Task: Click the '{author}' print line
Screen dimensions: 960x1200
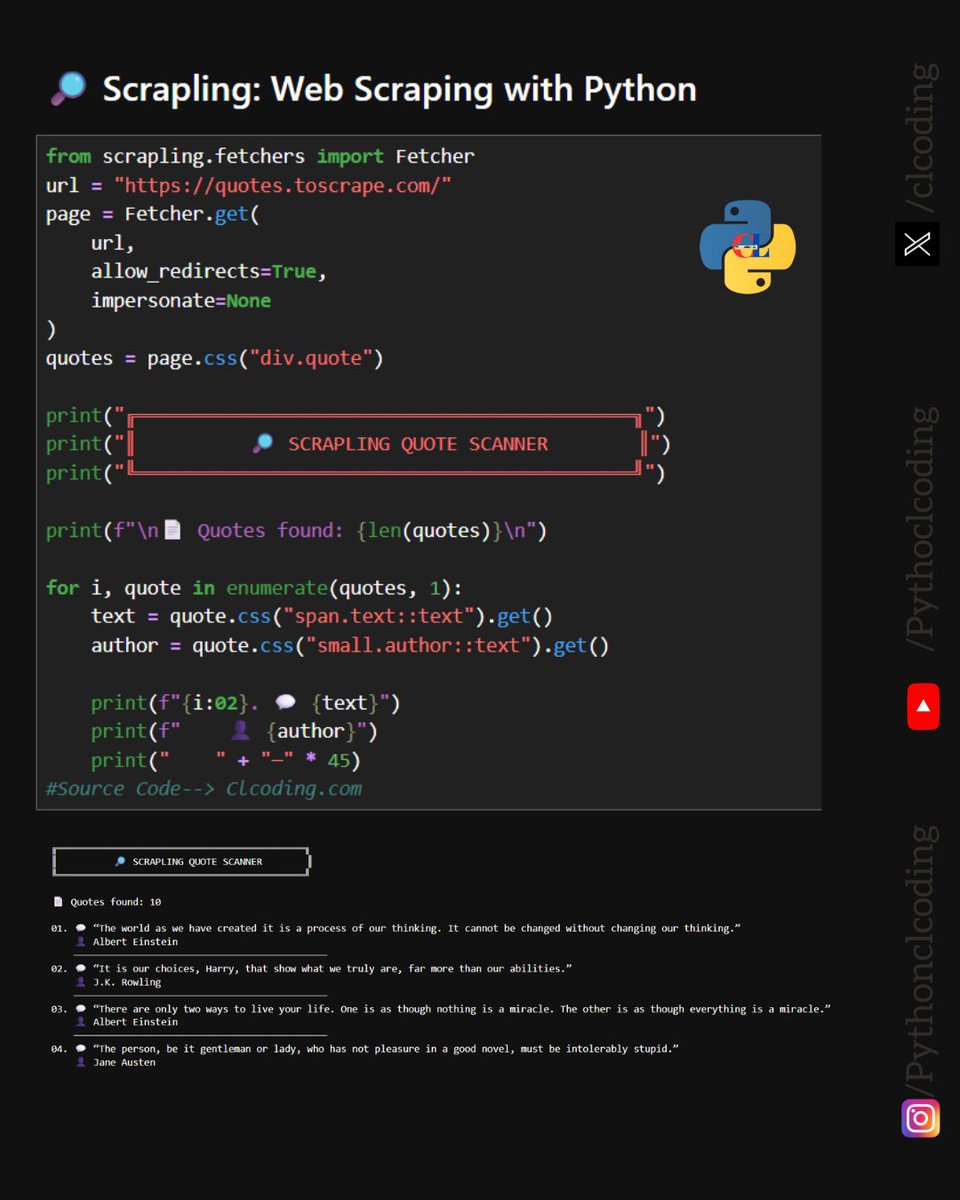Action: click(x=234, y=732)
